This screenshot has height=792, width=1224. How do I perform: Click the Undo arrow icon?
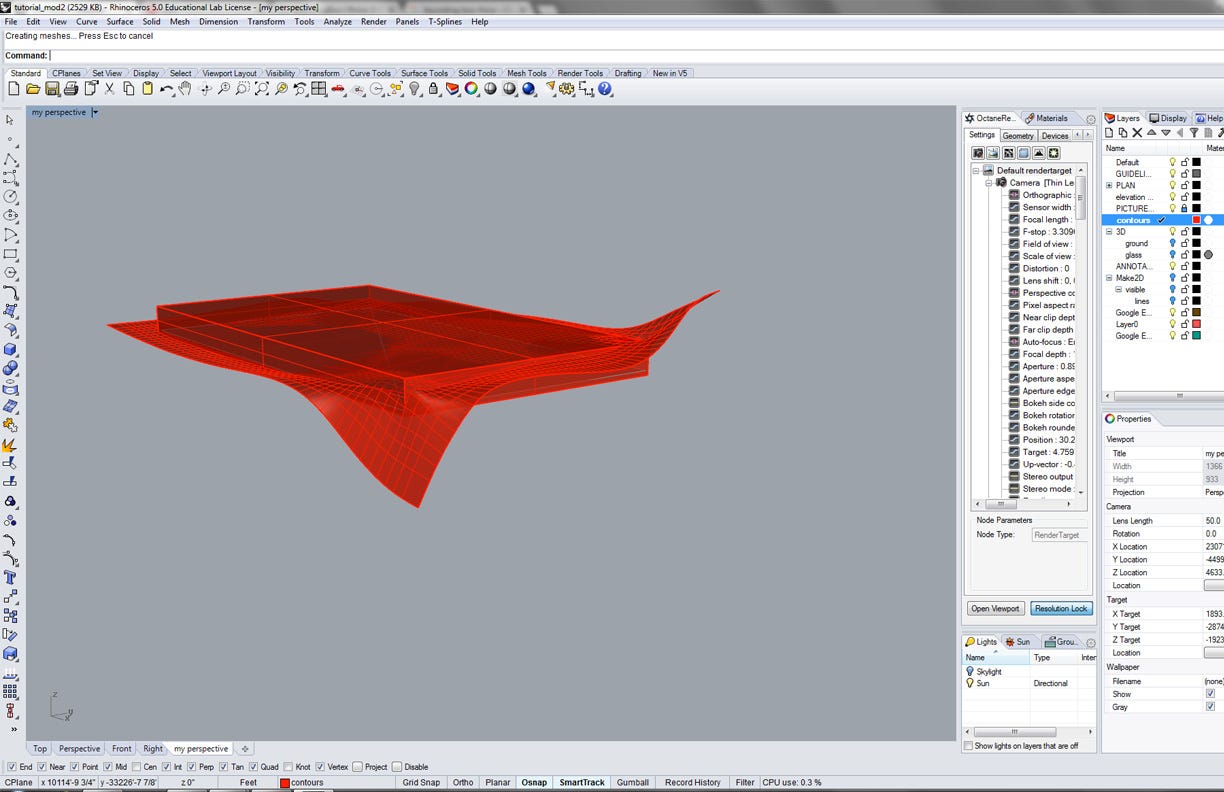[166, 89]
